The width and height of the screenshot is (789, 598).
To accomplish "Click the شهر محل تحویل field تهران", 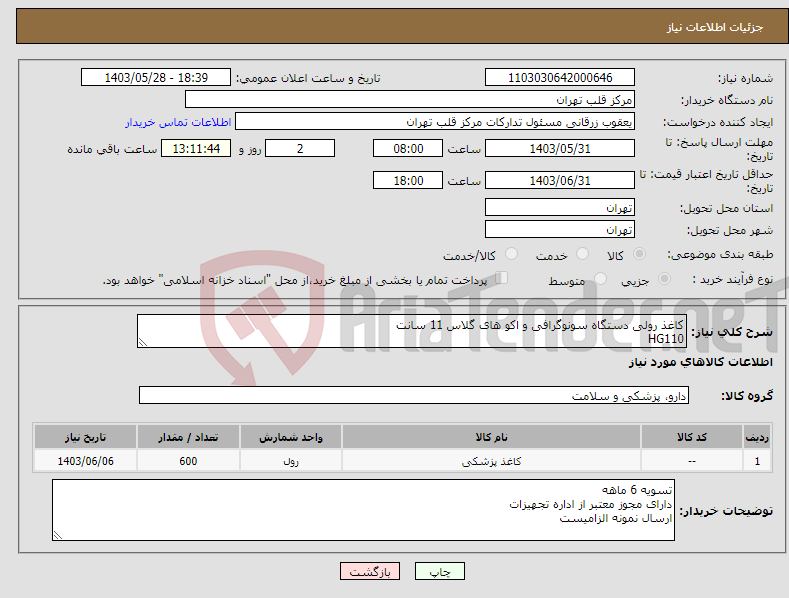I will pos(560,230).
